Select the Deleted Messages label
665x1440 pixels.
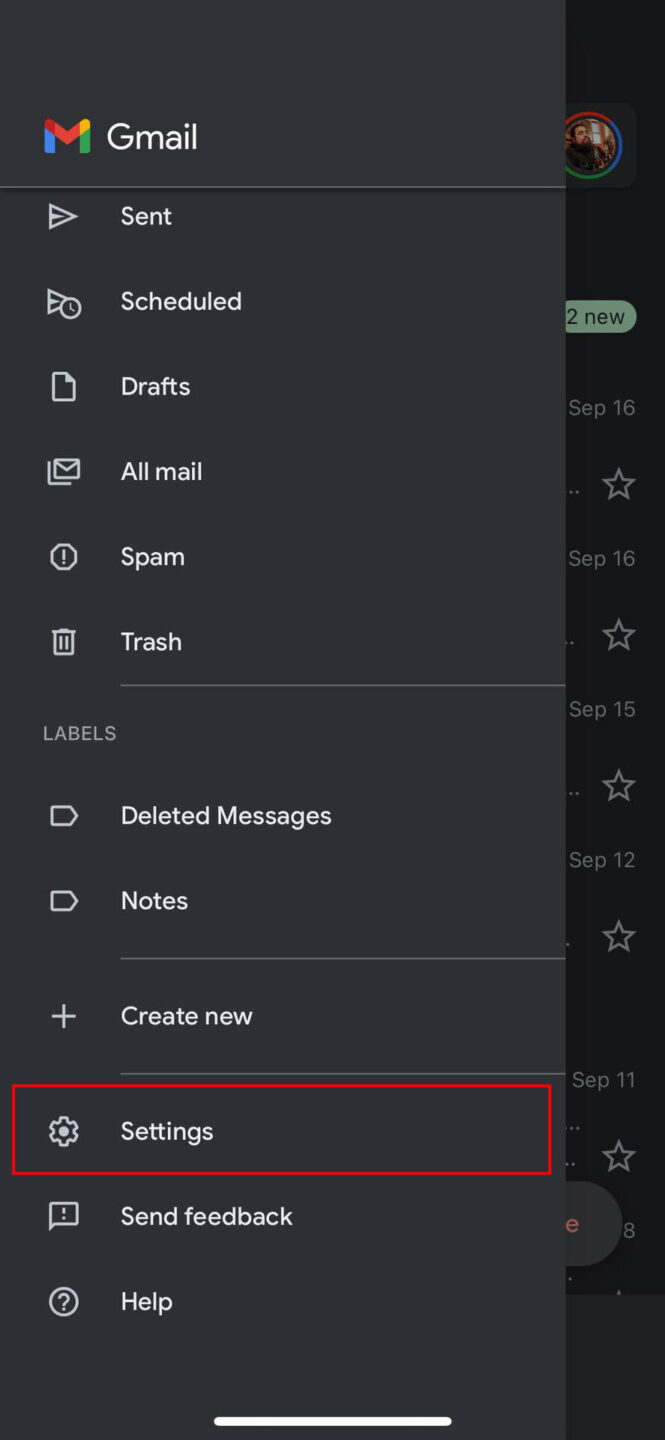(x=226, y=815)
